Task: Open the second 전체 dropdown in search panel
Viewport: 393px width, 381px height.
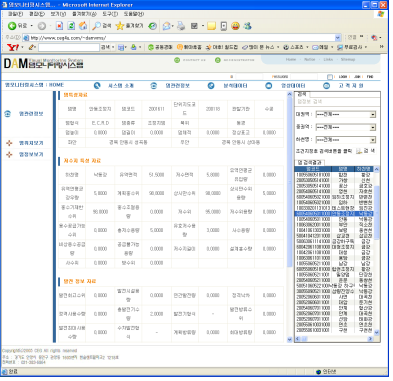Action: [x=373, y=127]
